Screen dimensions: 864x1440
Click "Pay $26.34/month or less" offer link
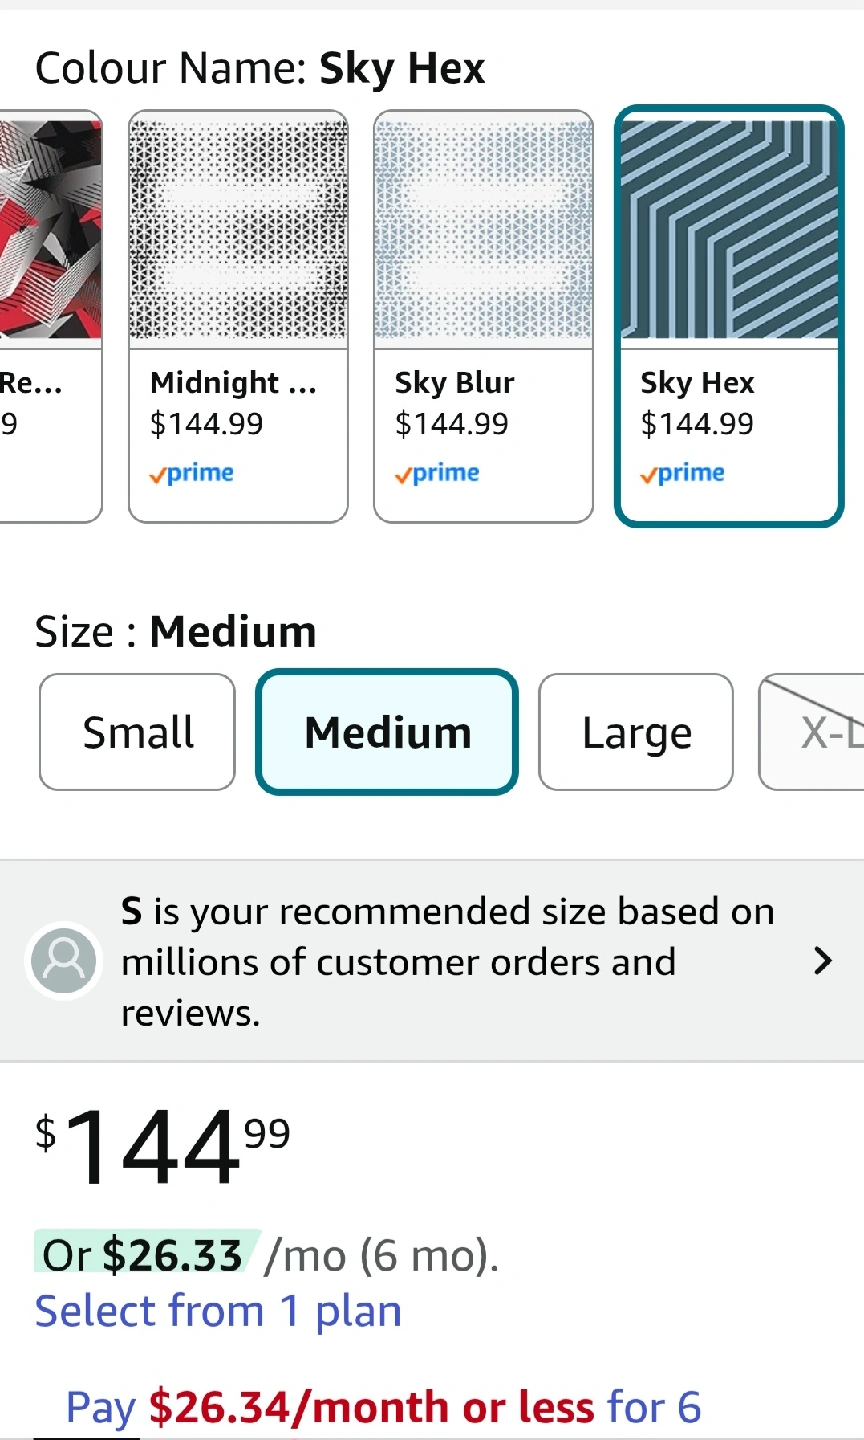click(383, 1407)
